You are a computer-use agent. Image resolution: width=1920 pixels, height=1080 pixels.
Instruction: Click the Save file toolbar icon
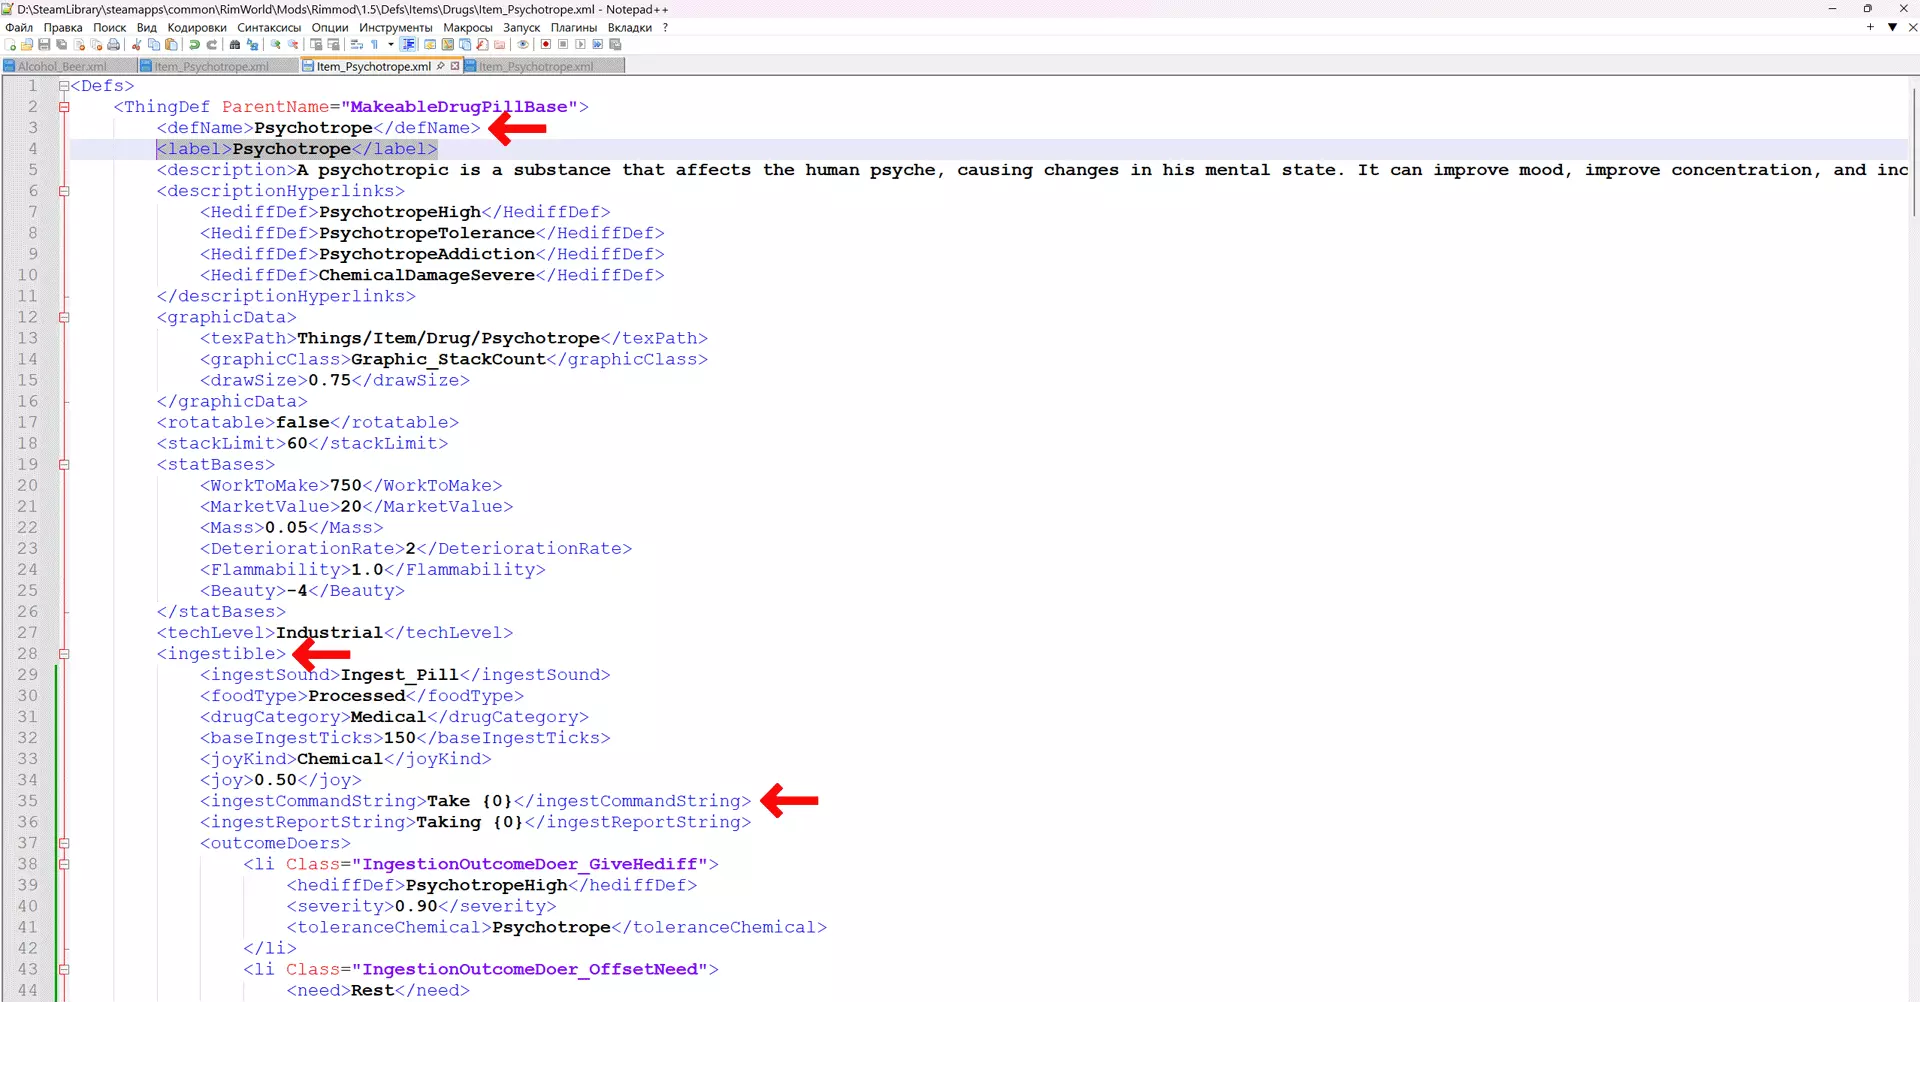[44, 45]
